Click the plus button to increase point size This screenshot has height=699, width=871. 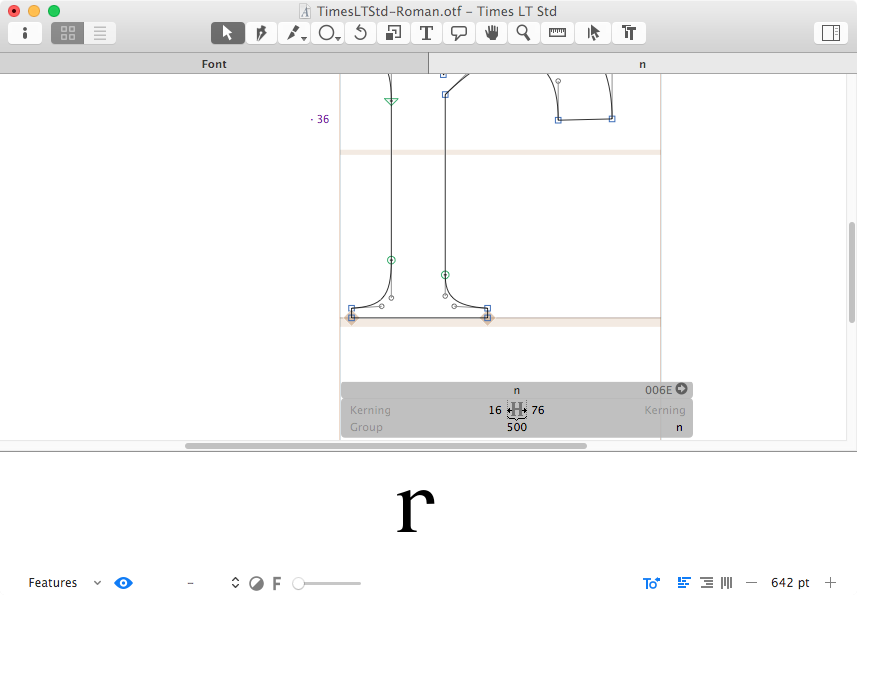pos(830,583)
